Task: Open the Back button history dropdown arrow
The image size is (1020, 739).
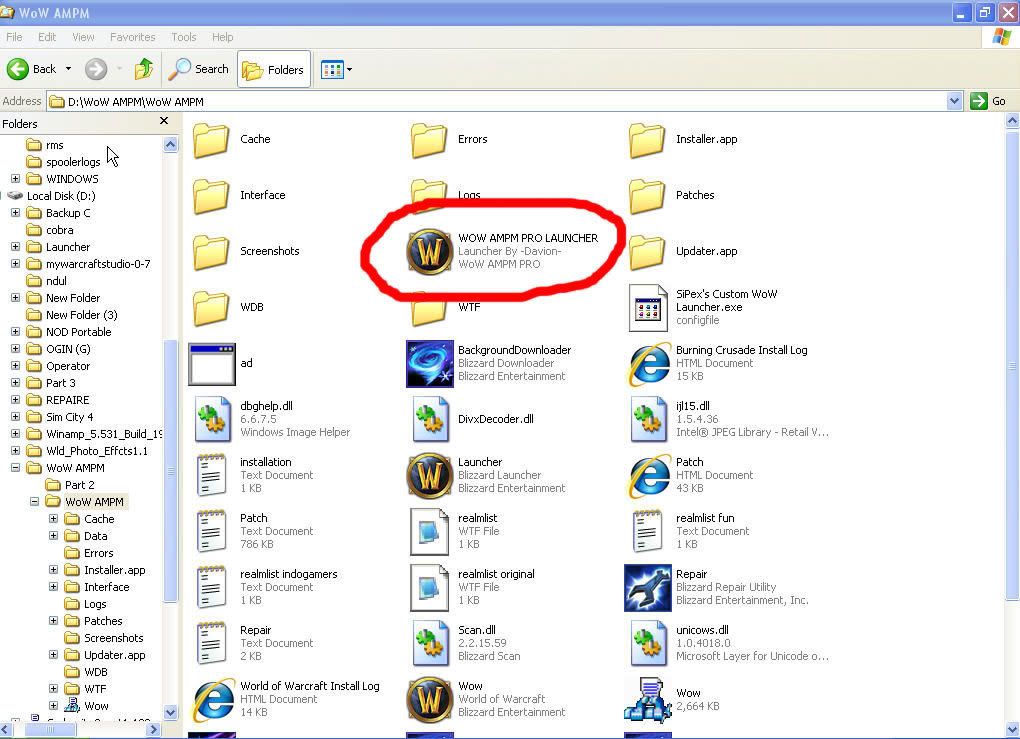Action: click(68, 69)
